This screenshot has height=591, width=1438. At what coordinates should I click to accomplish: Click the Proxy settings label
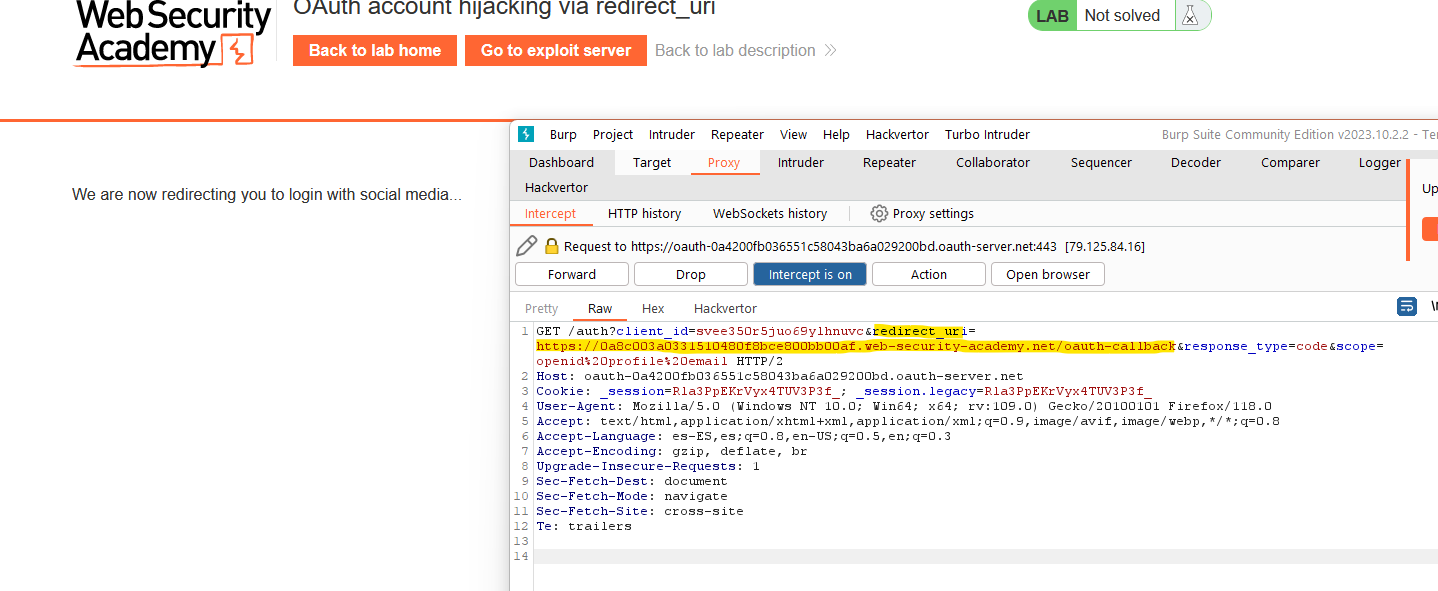tap(933, 213)
